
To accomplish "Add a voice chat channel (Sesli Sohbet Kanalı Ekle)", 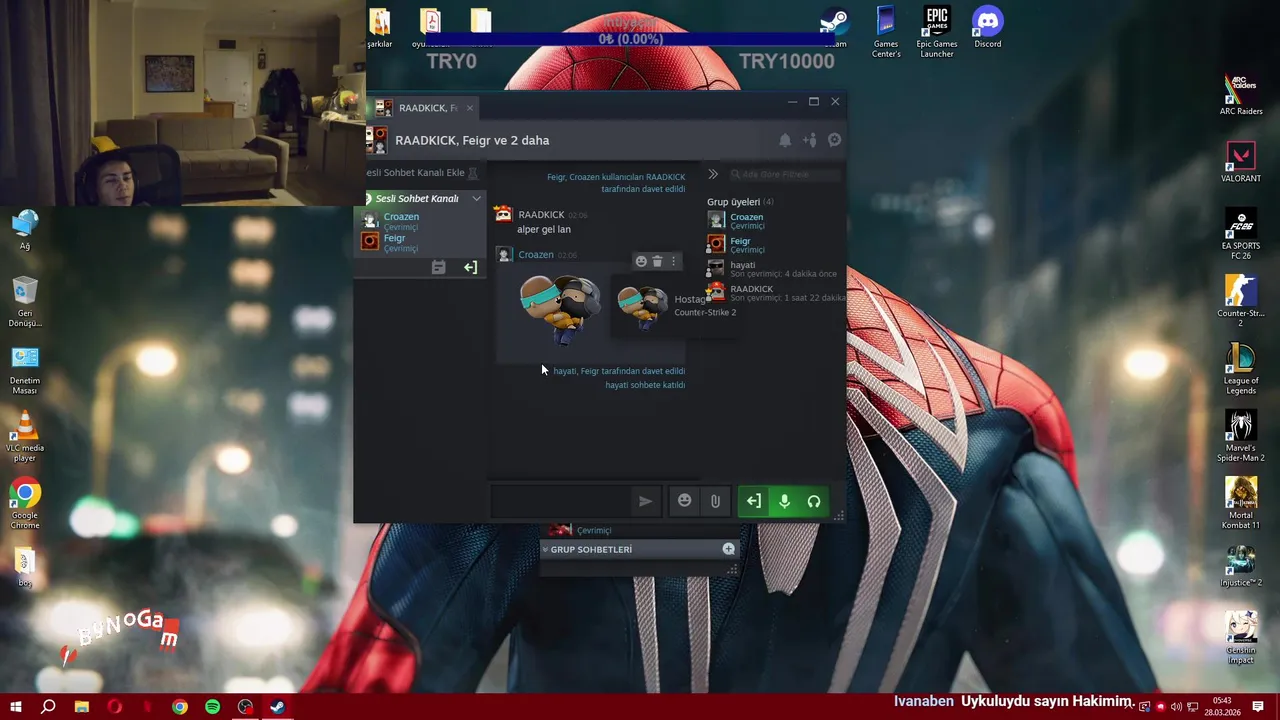I will point(419,173).
